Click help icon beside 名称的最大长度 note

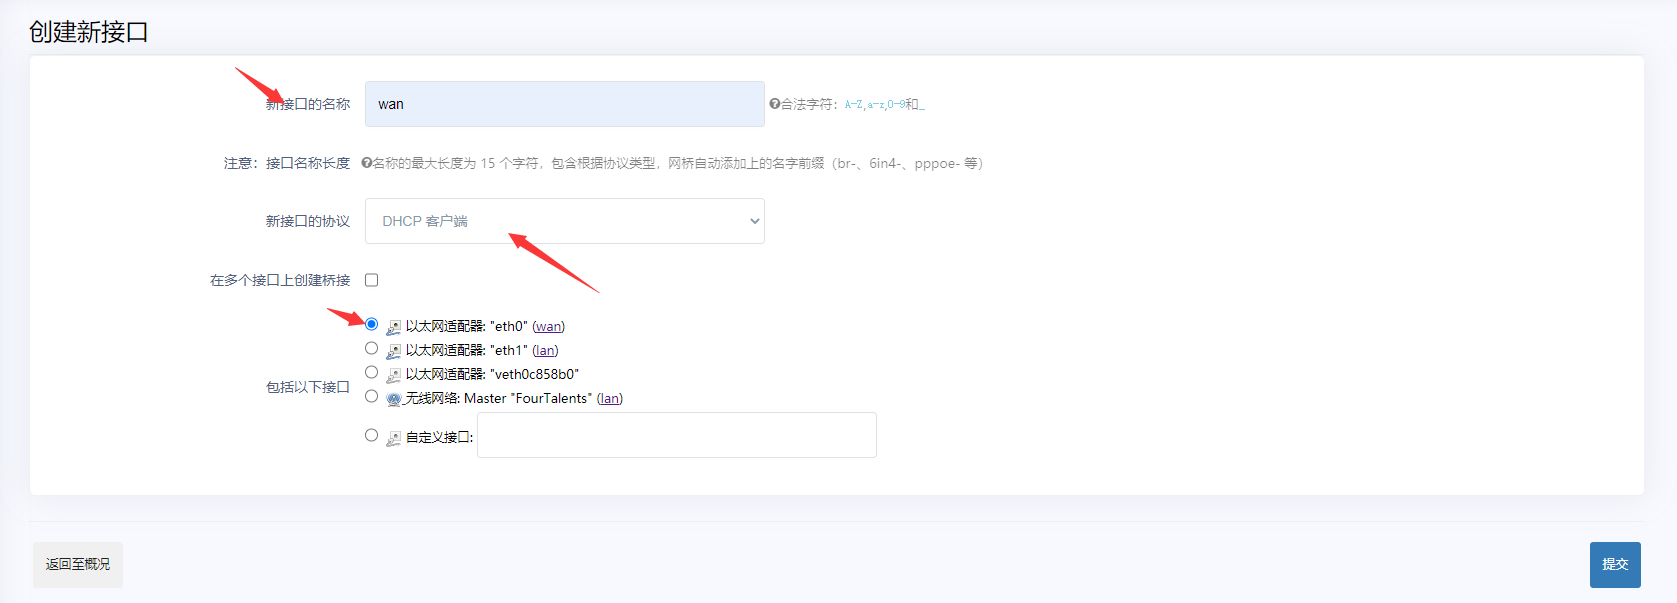[x=366, y=163]
